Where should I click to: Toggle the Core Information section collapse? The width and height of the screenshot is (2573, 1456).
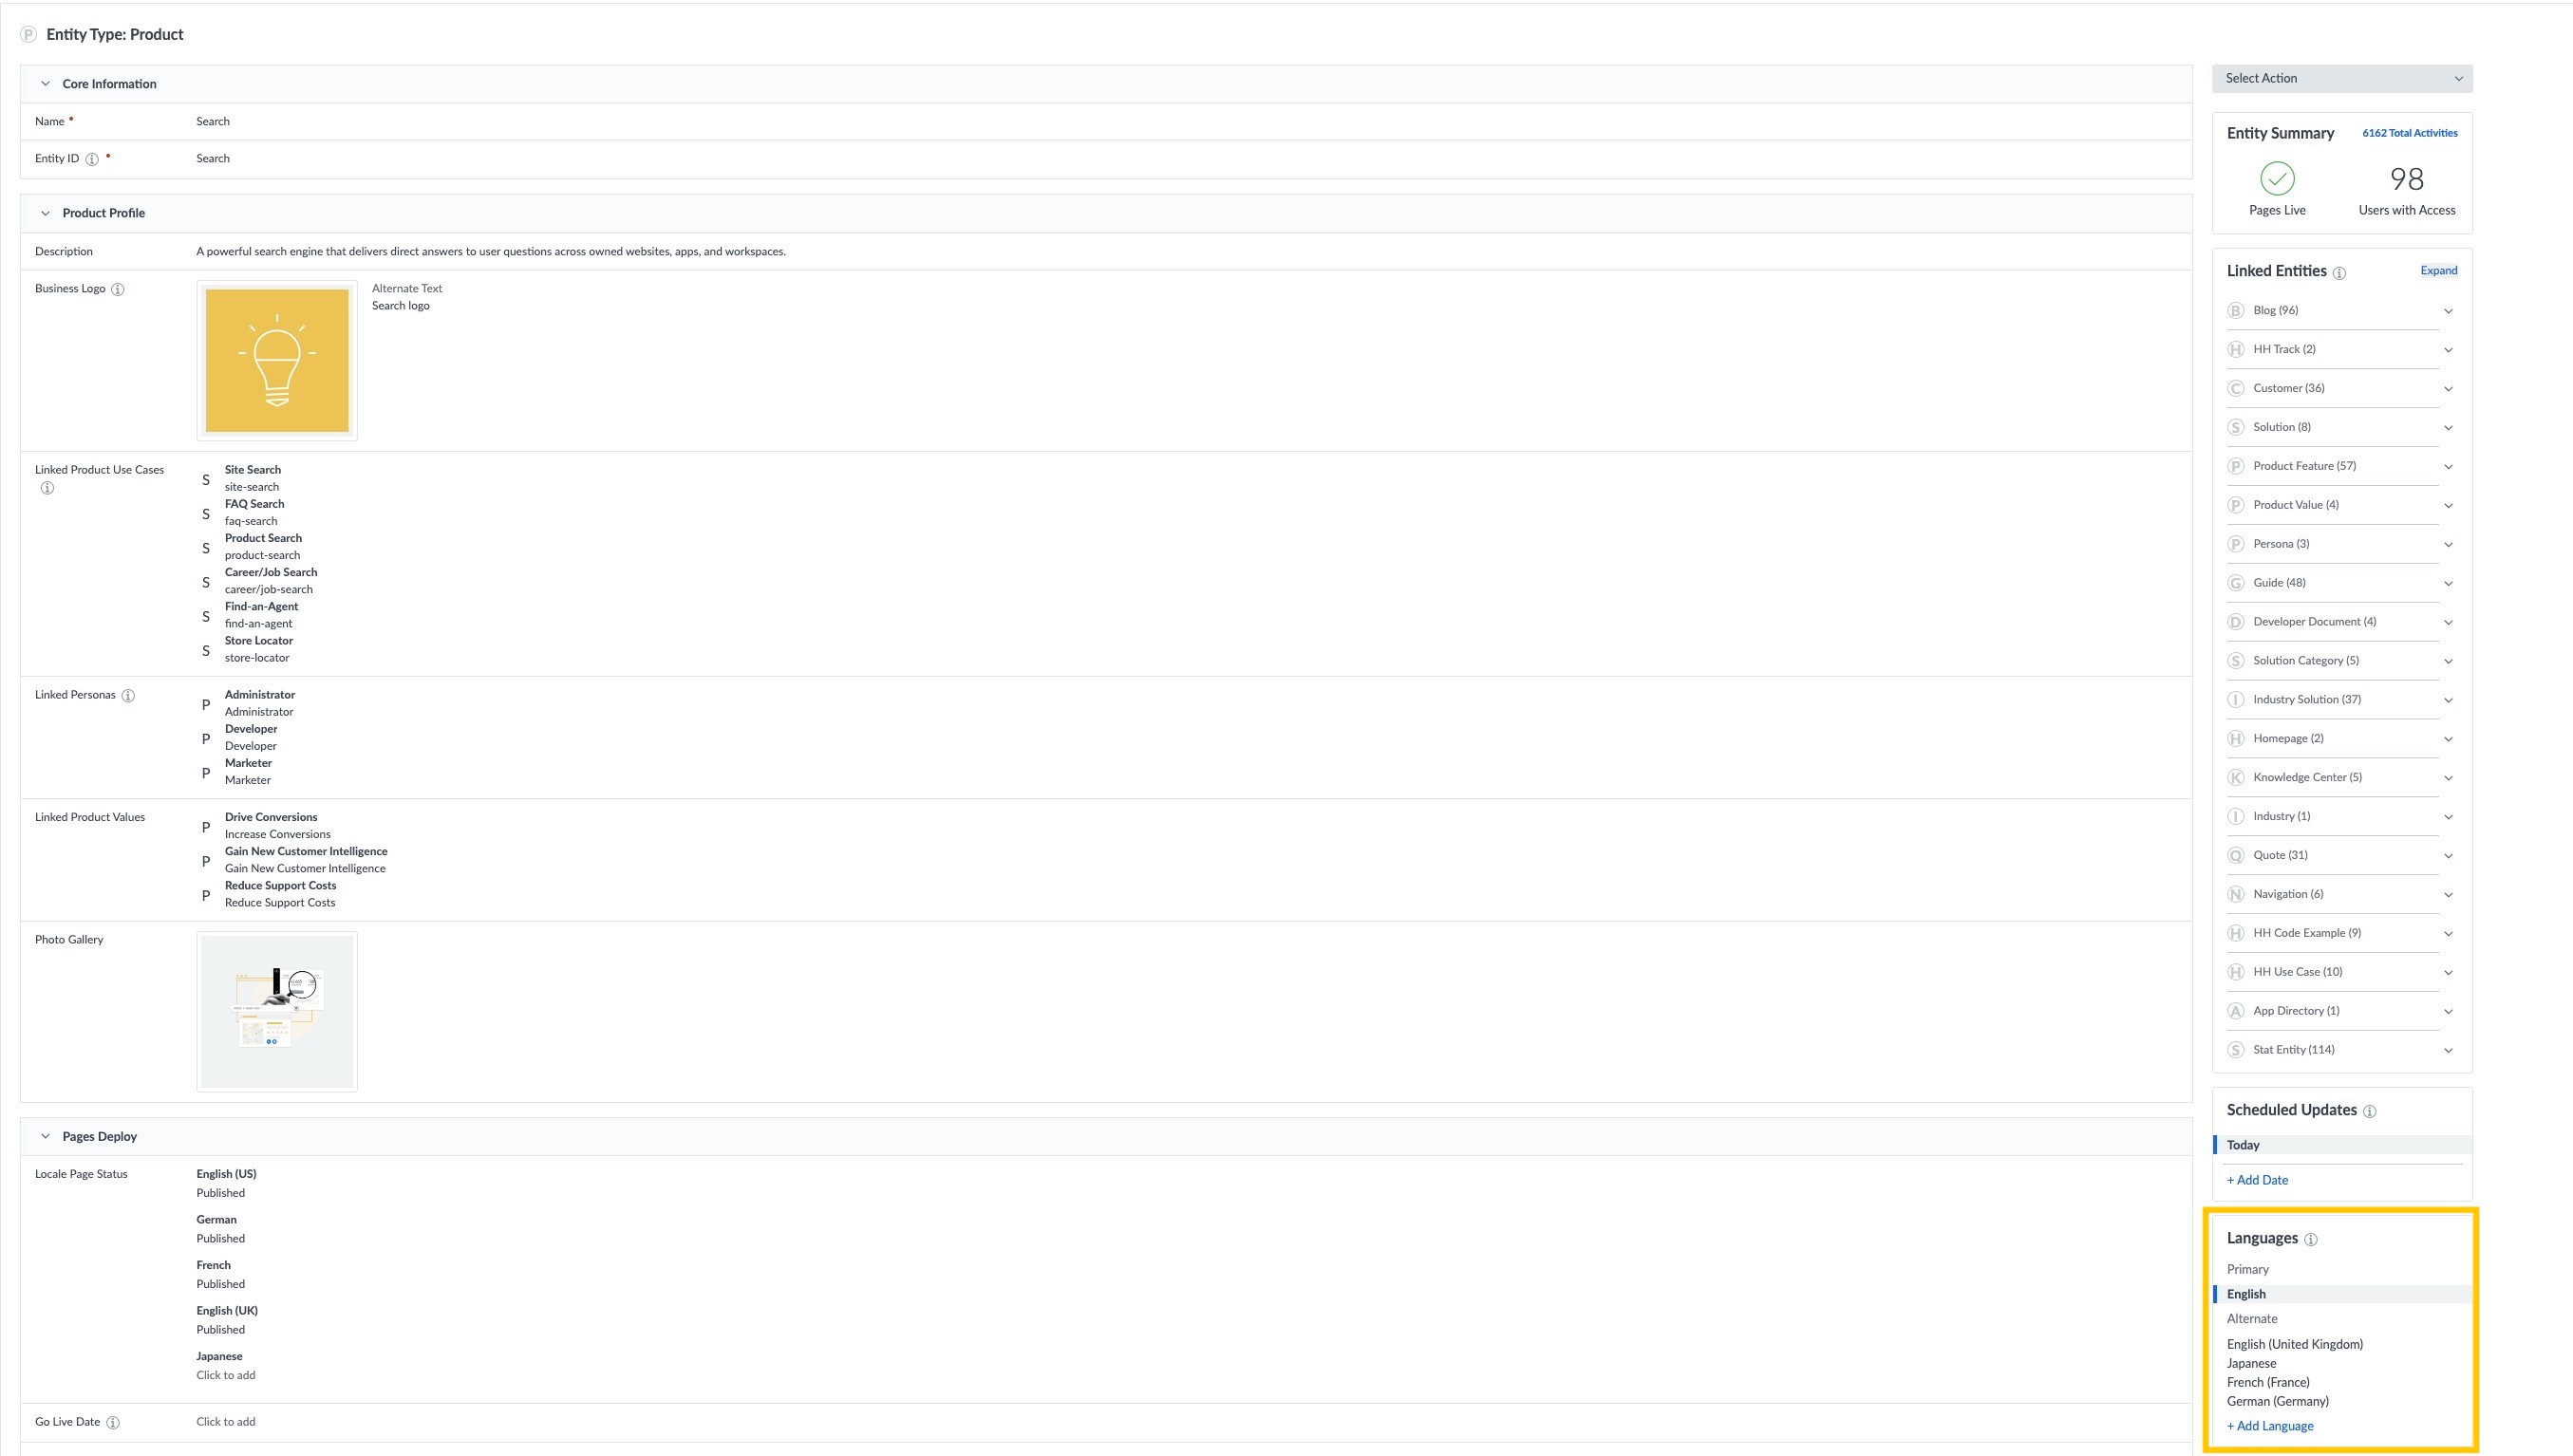(x=43, y=83)
